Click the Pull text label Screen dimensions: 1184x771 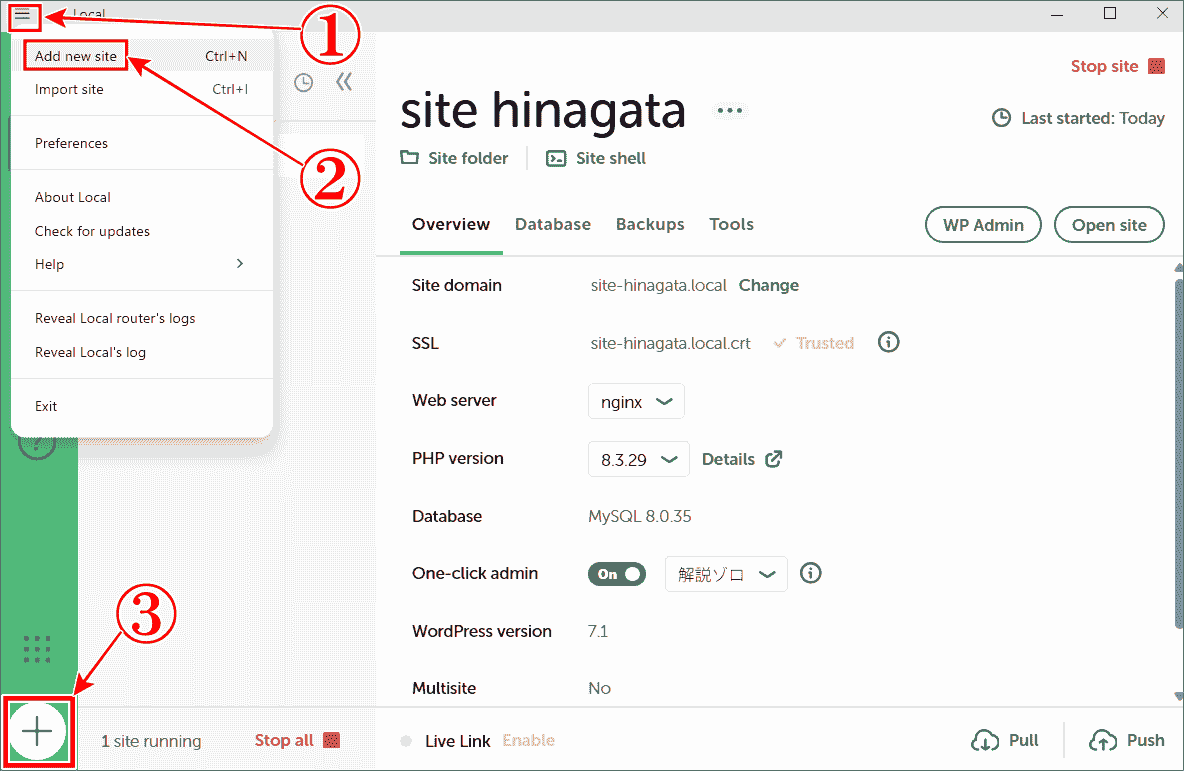click(1024, 740)
